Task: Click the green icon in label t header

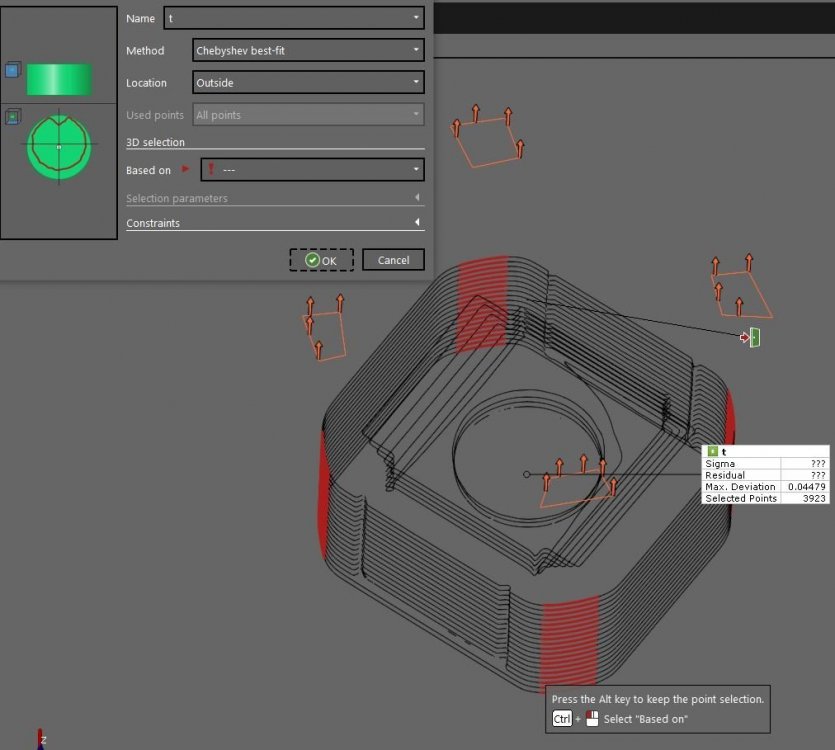Action: 712,452
